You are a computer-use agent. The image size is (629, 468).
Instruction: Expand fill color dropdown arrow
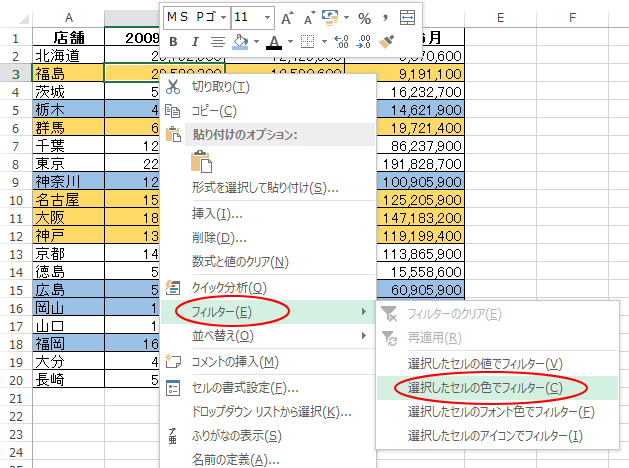pyautogui.click(x=256, y=42)
